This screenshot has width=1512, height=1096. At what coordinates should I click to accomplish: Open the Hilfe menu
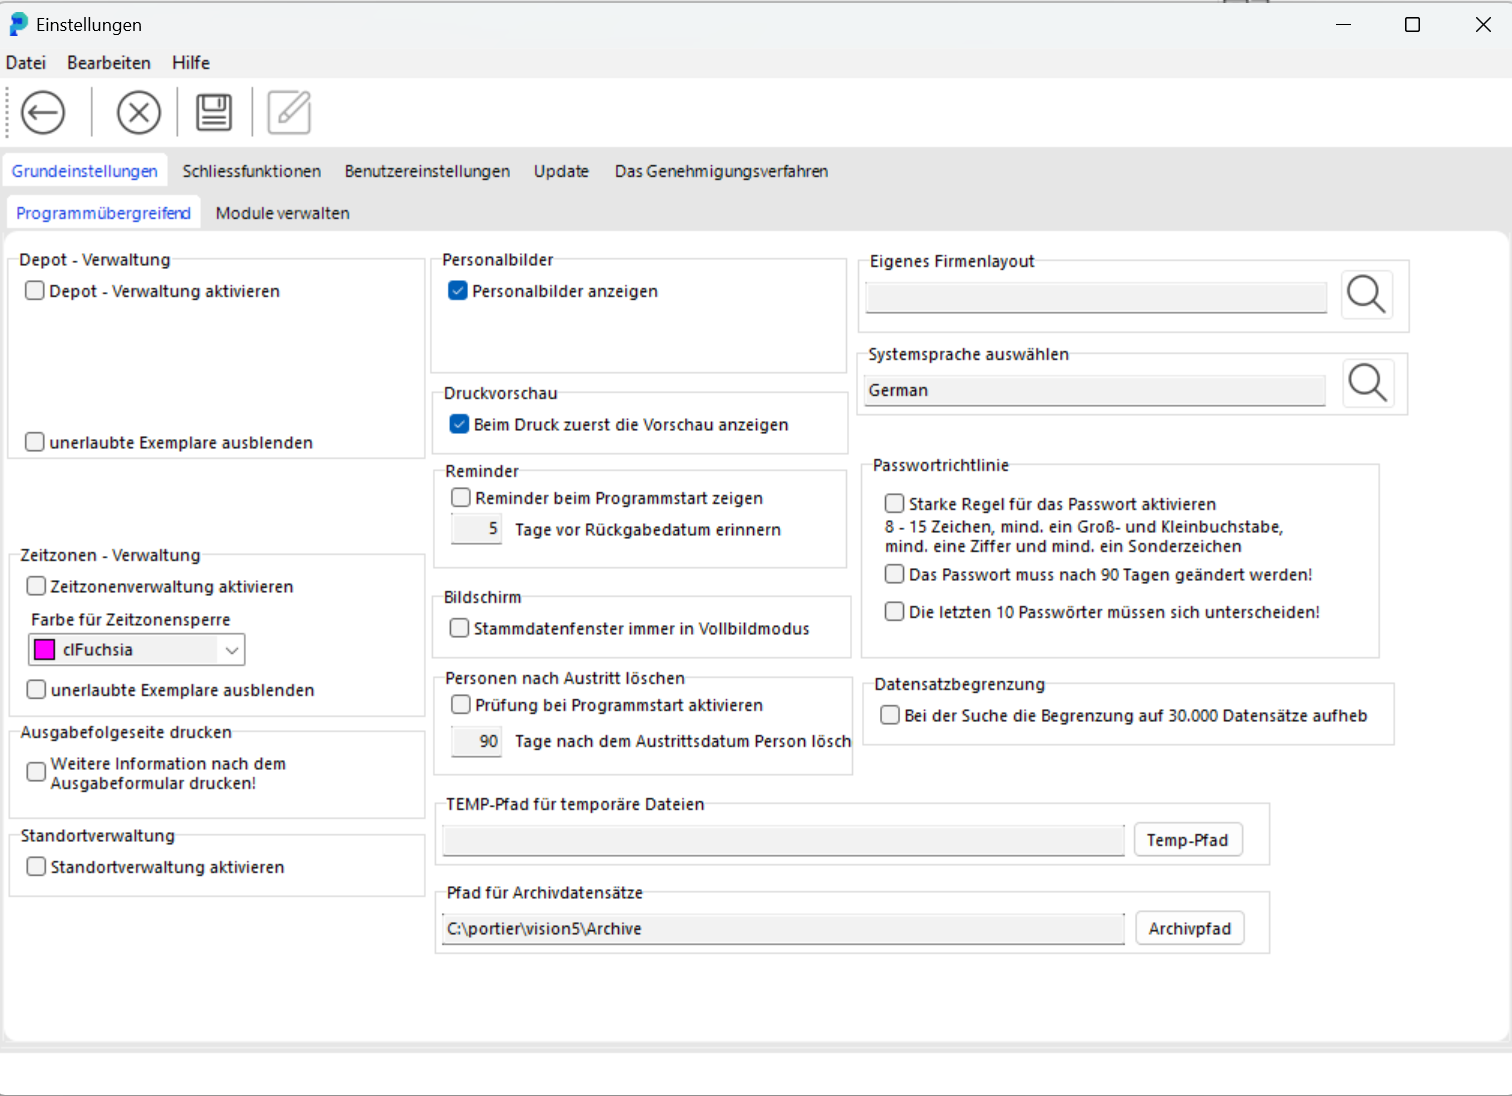coord(191,62)
